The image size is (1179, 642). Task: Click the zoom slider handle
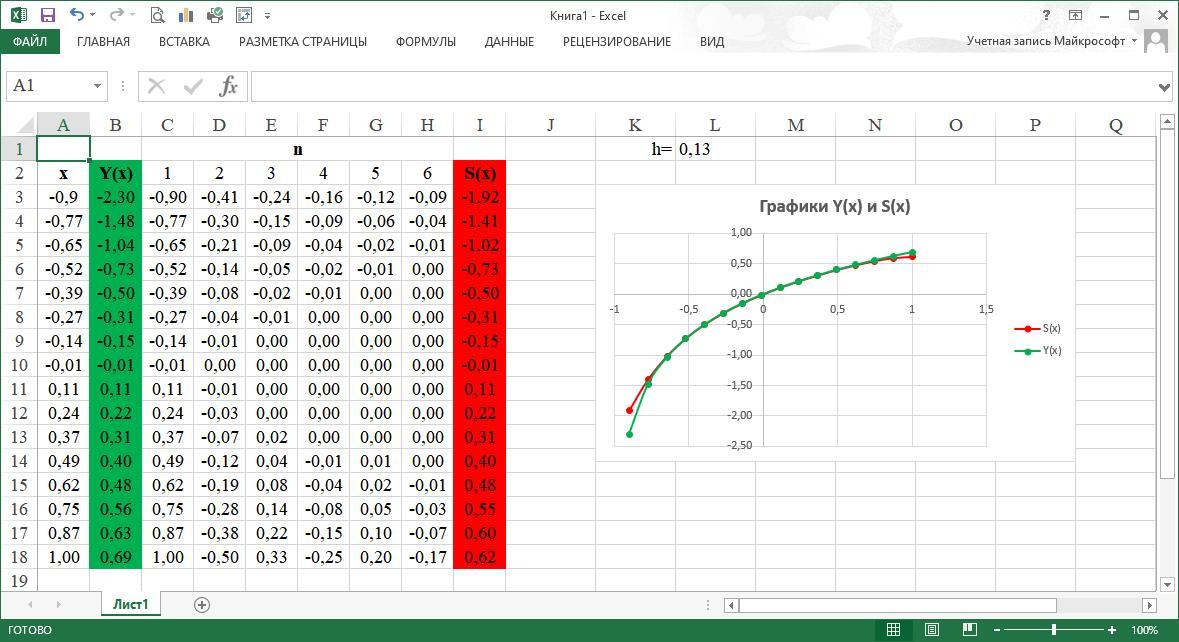[1054, 630]
